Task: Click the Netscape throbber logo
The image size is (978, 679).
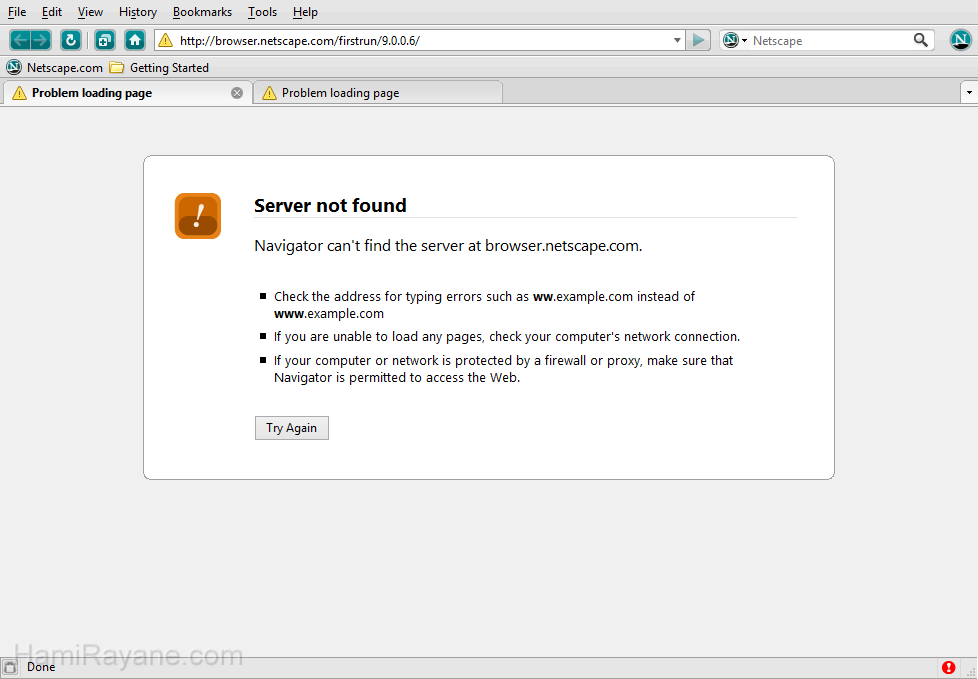Action: (961, 41)
